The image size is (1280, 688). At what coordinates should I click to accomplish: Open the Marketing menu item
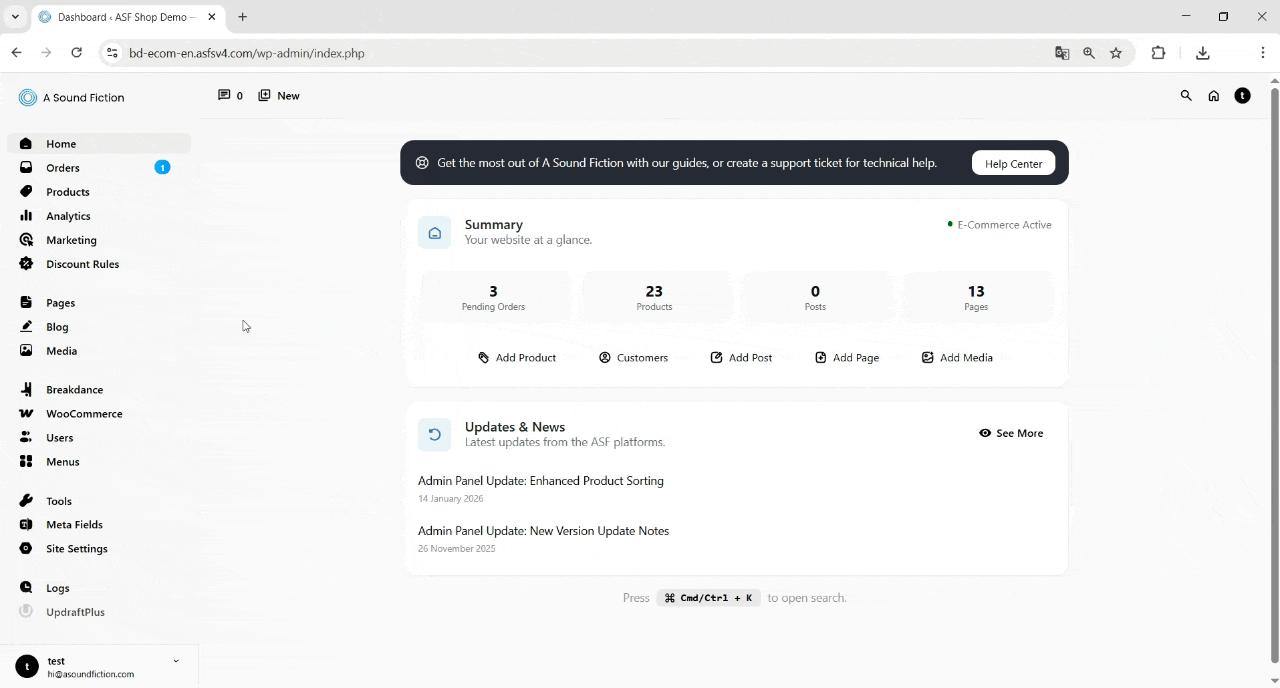98,240
